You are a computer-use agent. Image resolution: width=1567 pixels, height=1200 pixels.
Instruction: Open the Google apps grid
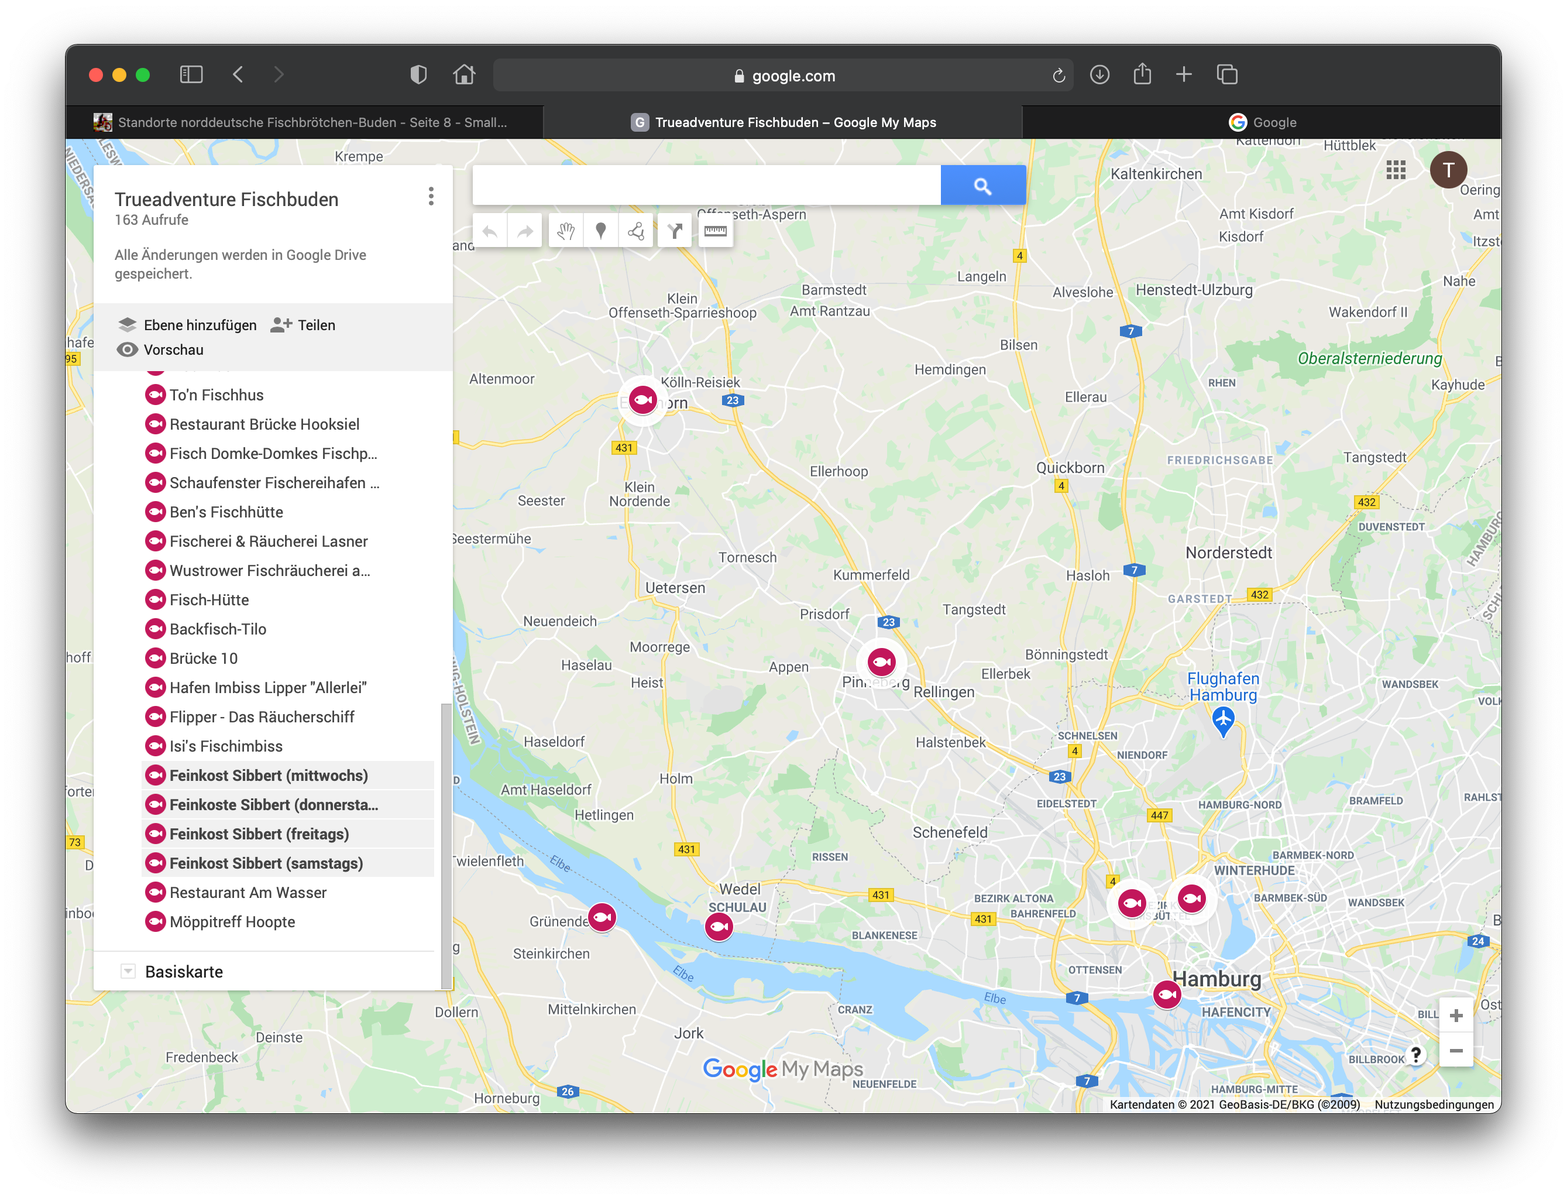click(x=1396, y=170)
